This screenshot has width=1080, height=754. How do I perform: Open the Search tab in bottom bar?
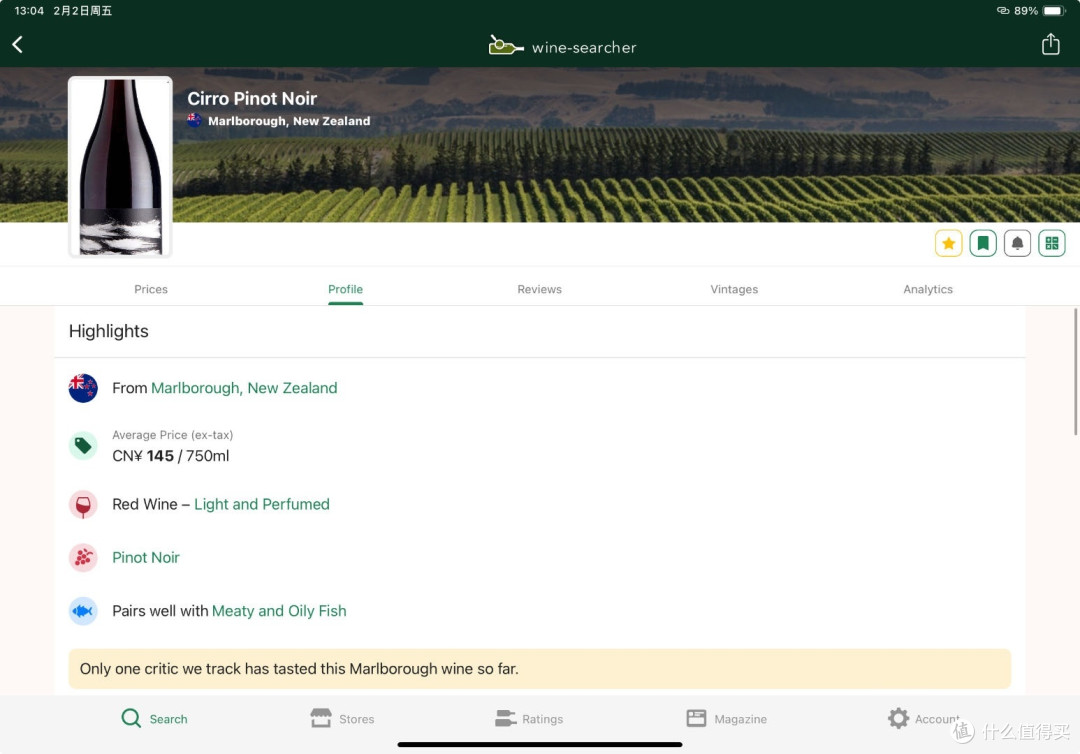154,718
